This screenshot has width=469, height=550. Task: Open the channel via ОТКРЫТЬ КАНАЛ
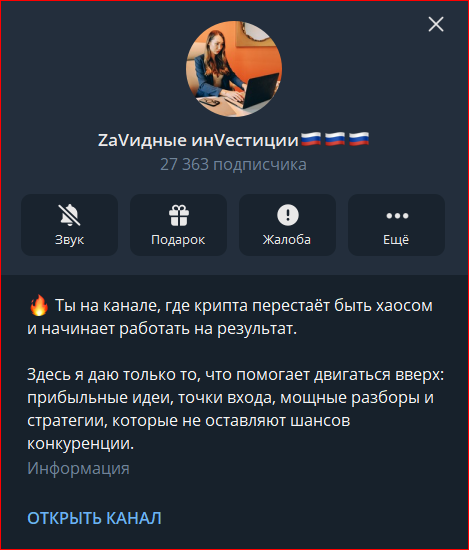tap(94, 518)
